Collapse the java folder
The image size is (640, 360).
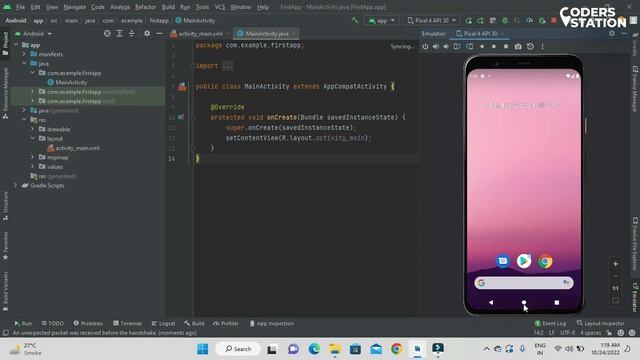pyautogui.click(x=24, y=63)
